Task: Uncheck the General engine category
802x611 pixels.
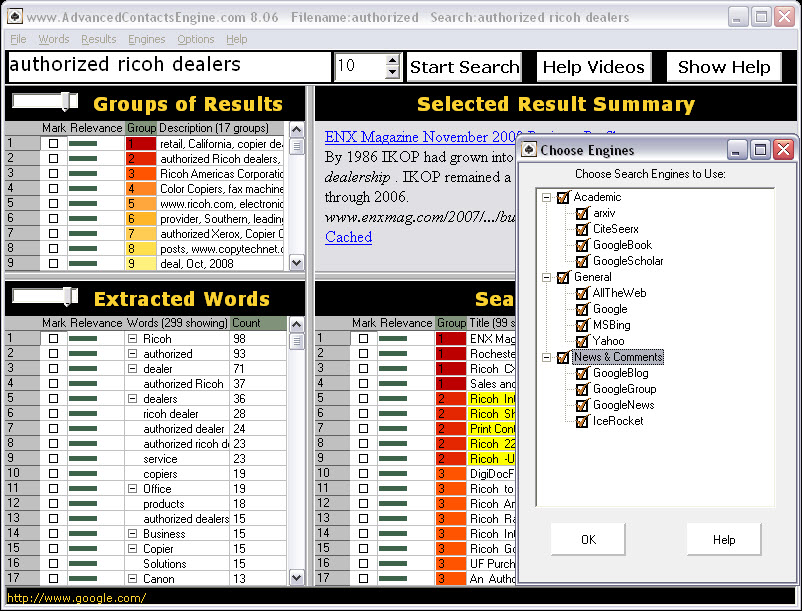Action: pos(563,277)
